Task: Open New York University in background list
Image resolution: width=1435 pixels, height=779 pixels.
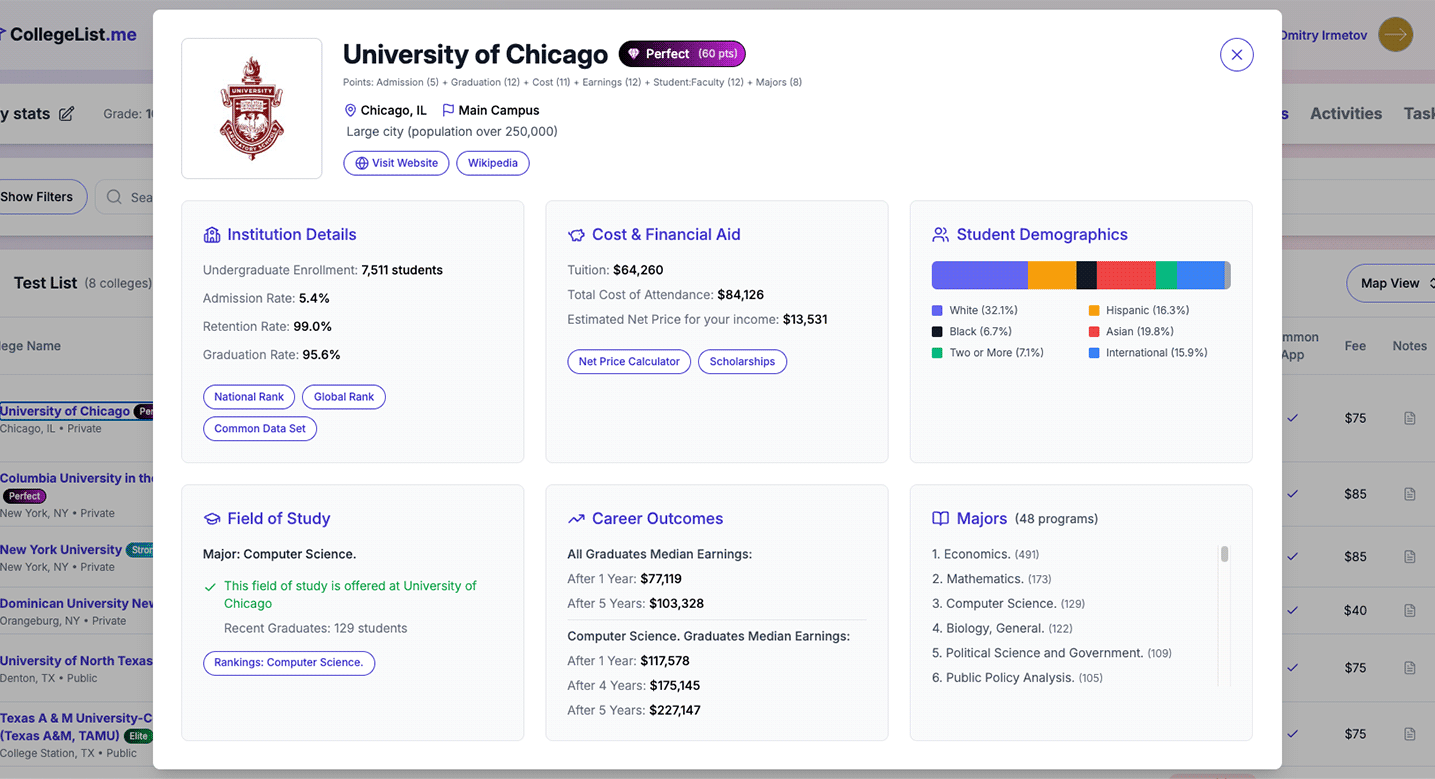Action: 61,550
